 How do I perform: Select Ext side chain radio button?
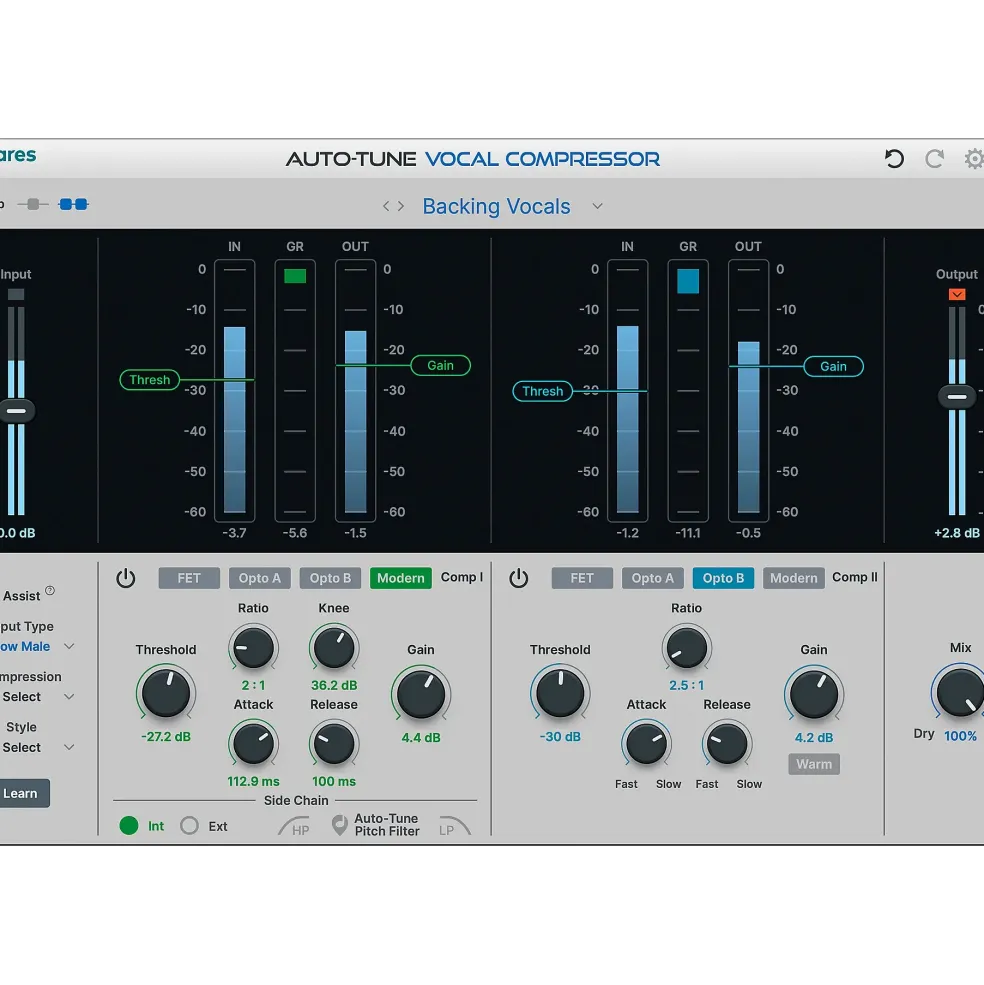pyautogui.click(x=189, y=825)
